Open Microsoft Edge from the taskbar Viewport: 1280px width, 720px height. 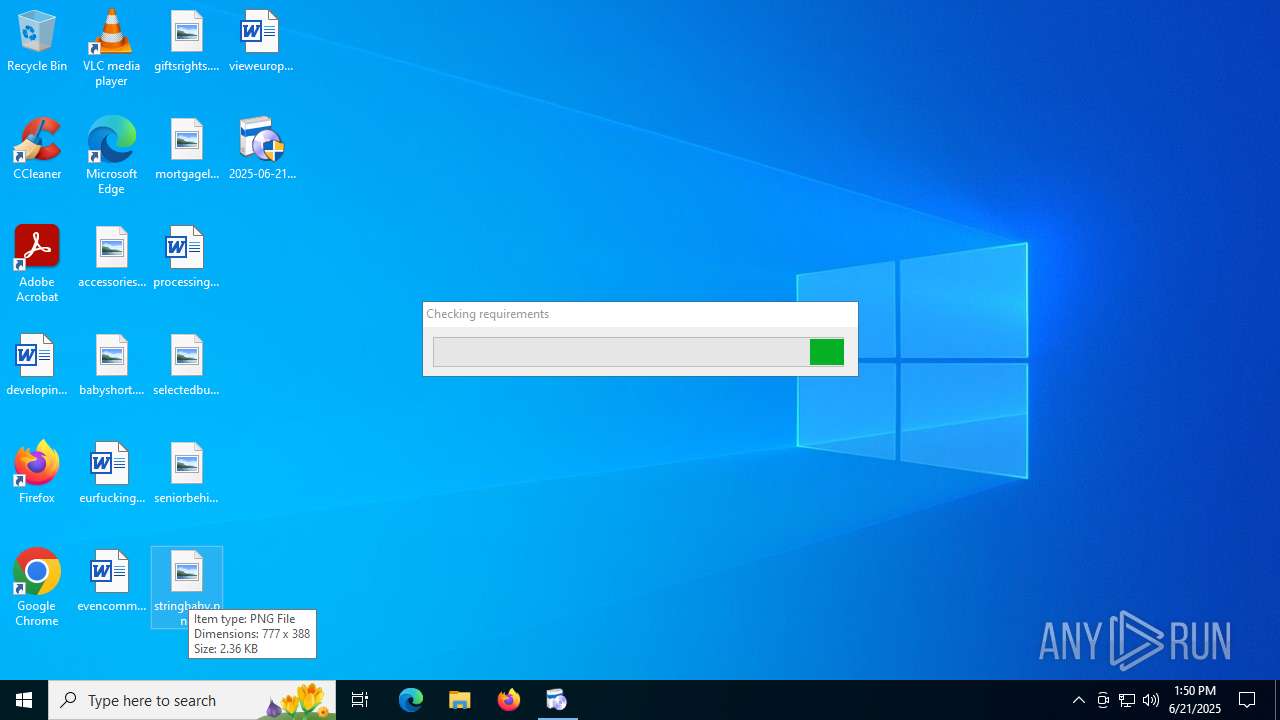pyautogui.click(x=411, y=700)
